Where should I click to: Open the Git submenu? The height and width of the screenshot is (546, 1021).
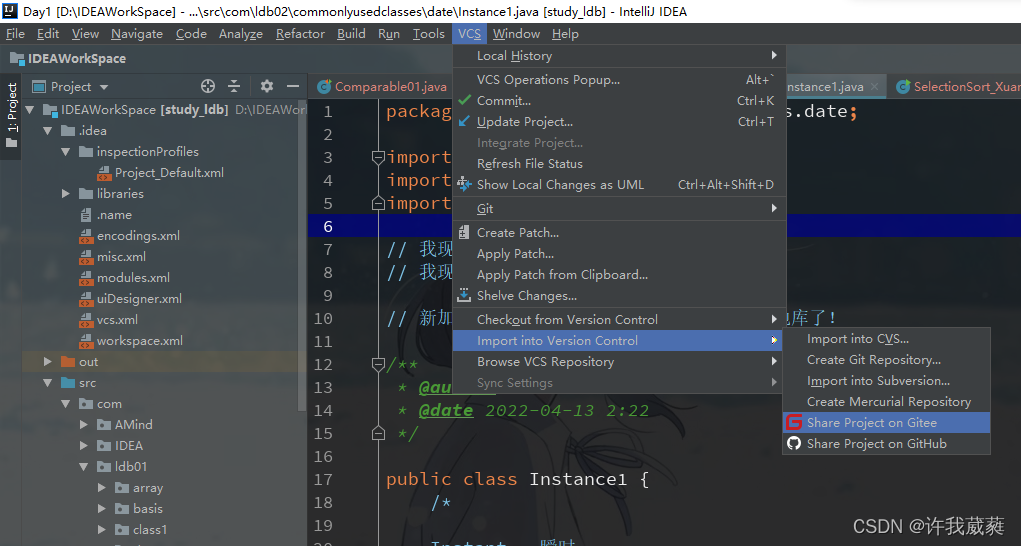619,208
